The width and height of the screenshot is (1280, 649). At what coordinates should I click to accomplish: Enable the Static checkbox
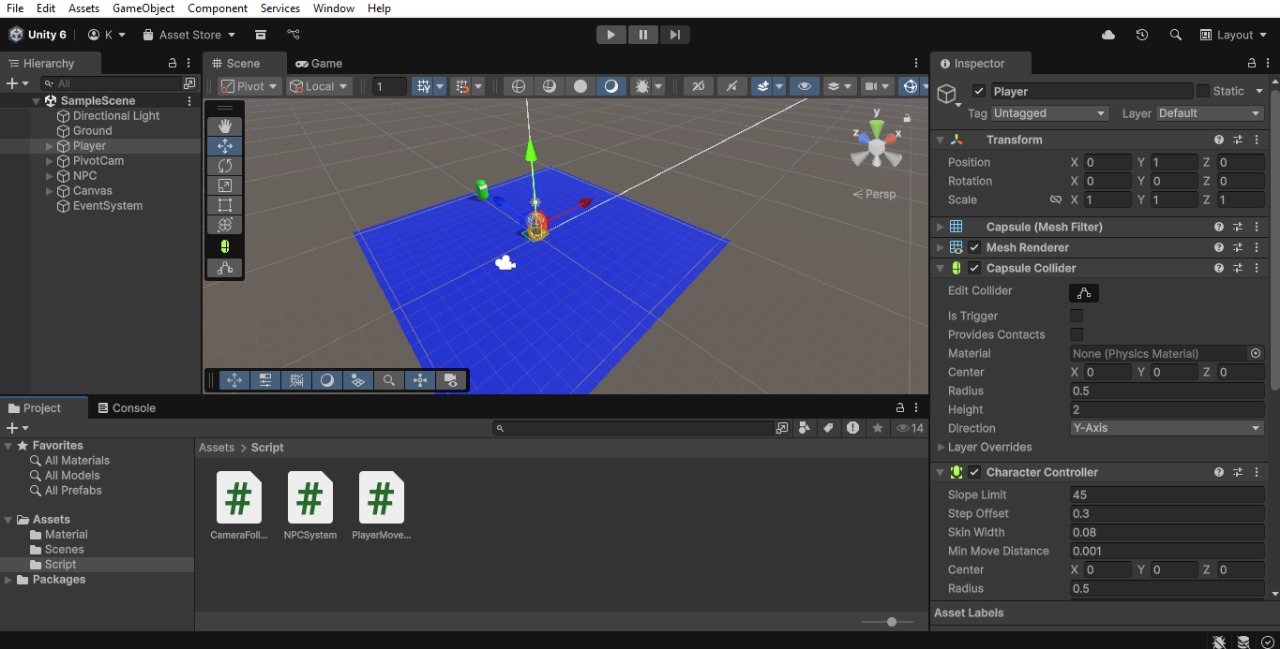1203,91
